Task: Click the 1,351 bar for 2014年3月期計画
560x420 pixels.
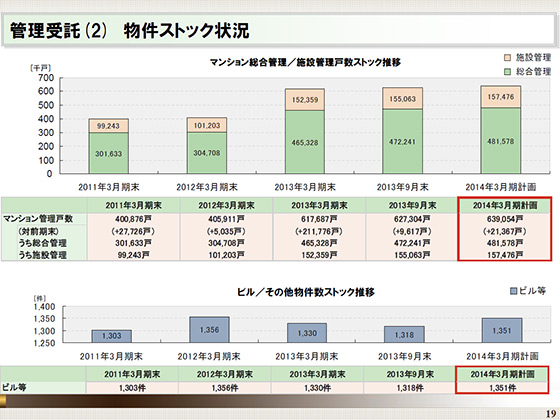Action: [x=502, y=330]
